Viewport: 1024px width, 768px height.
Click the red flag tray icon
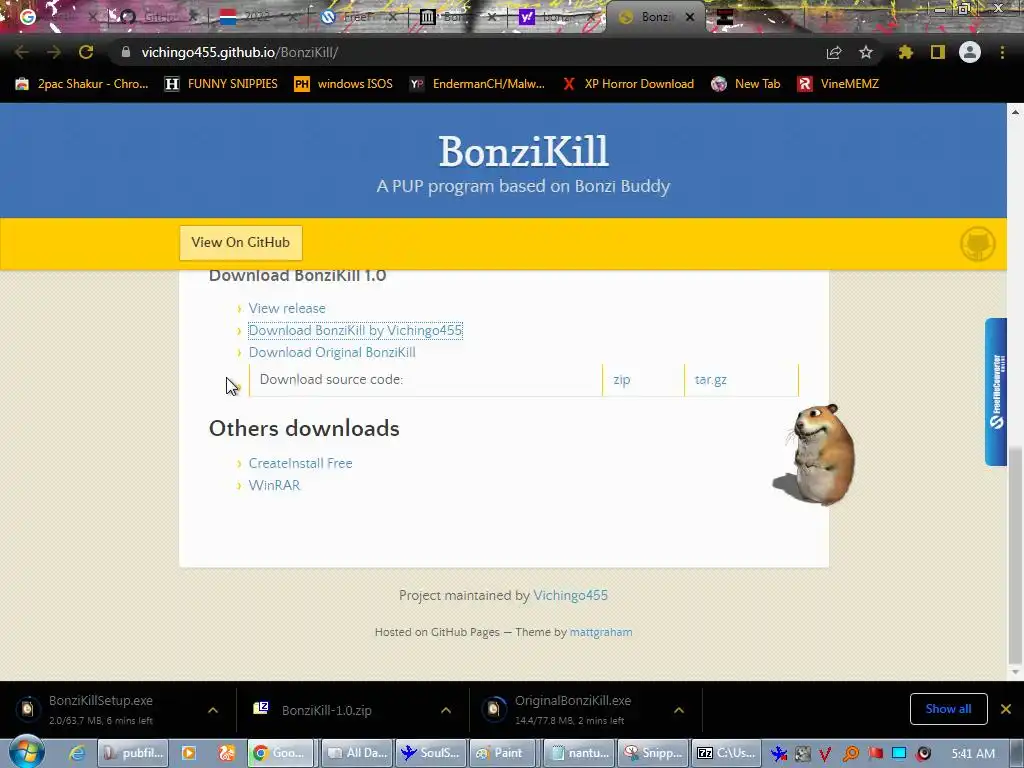tap(875, 754)
